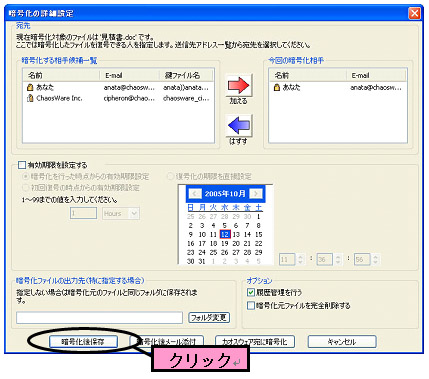
Task: Toggle the 履歴管理を行う checkbox
Action: pyautogui.click(x=251, y=292)
